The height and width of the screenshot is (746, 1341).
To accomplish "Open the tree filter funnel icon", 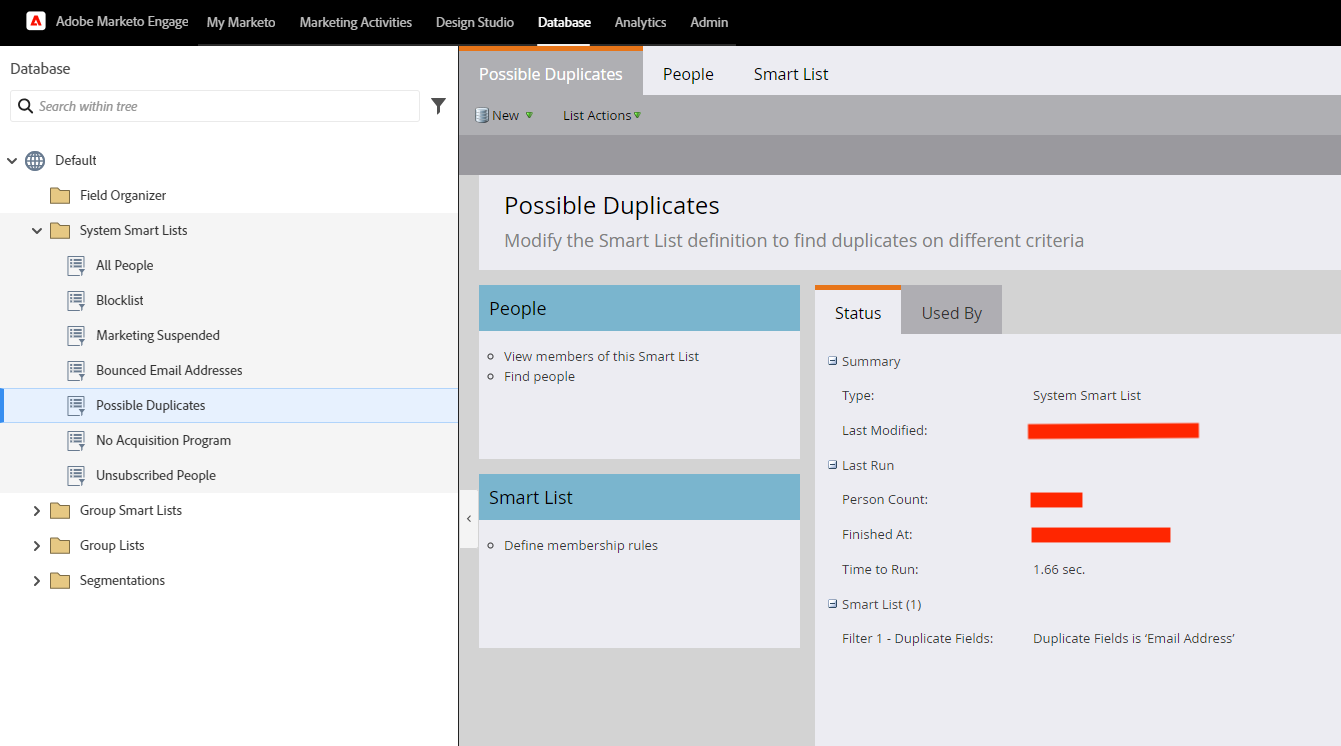I will coord(438,106).
